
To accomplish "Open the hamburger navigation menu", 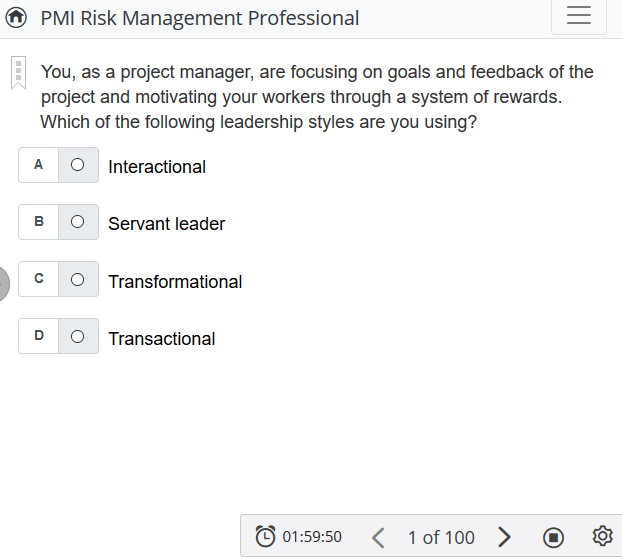I will click(578, 17).
